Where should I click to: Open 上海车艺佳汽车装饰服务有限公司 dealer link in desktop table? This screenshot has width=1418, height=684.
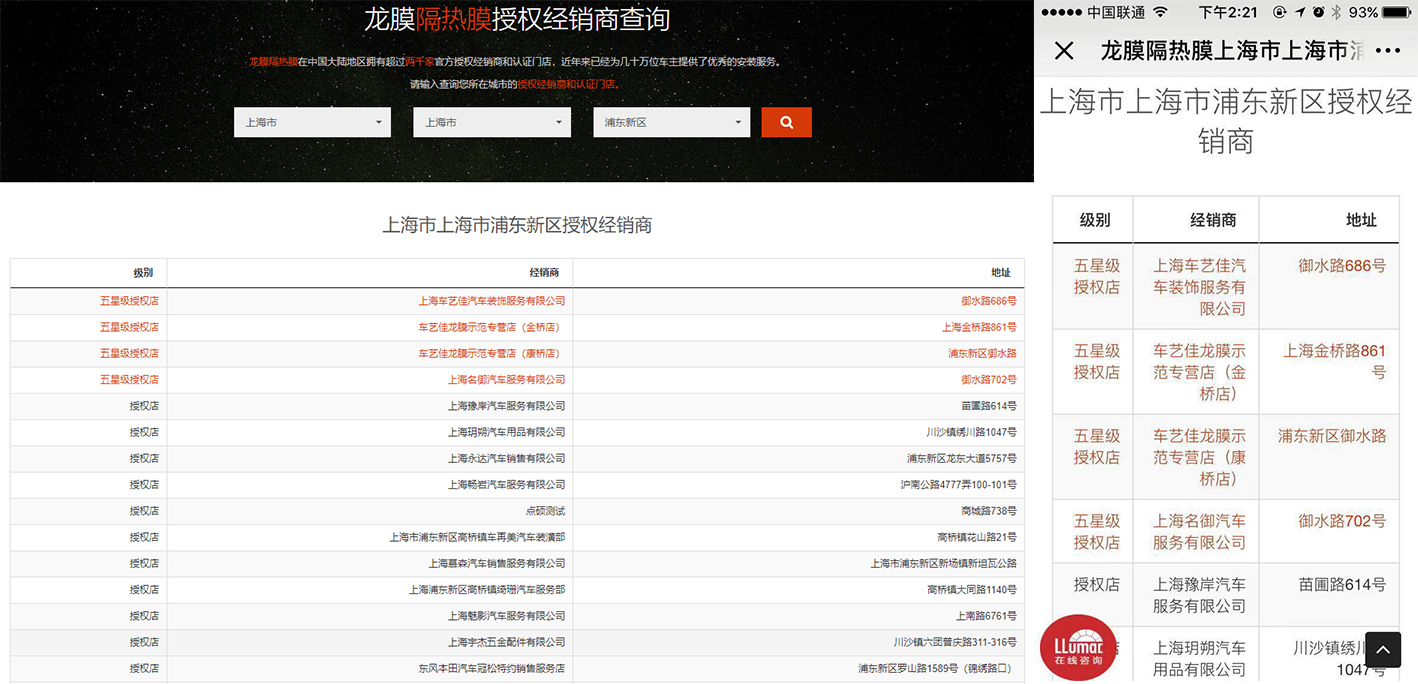point(491,301)
